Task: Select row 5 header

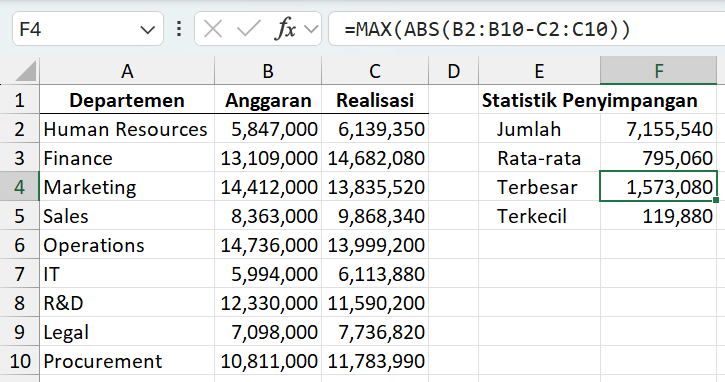Action: [x=19, y=216]
